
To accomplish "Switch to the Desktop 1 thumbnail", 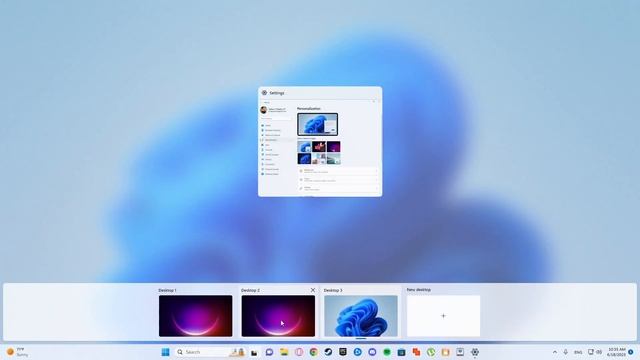I will (196, 316).
